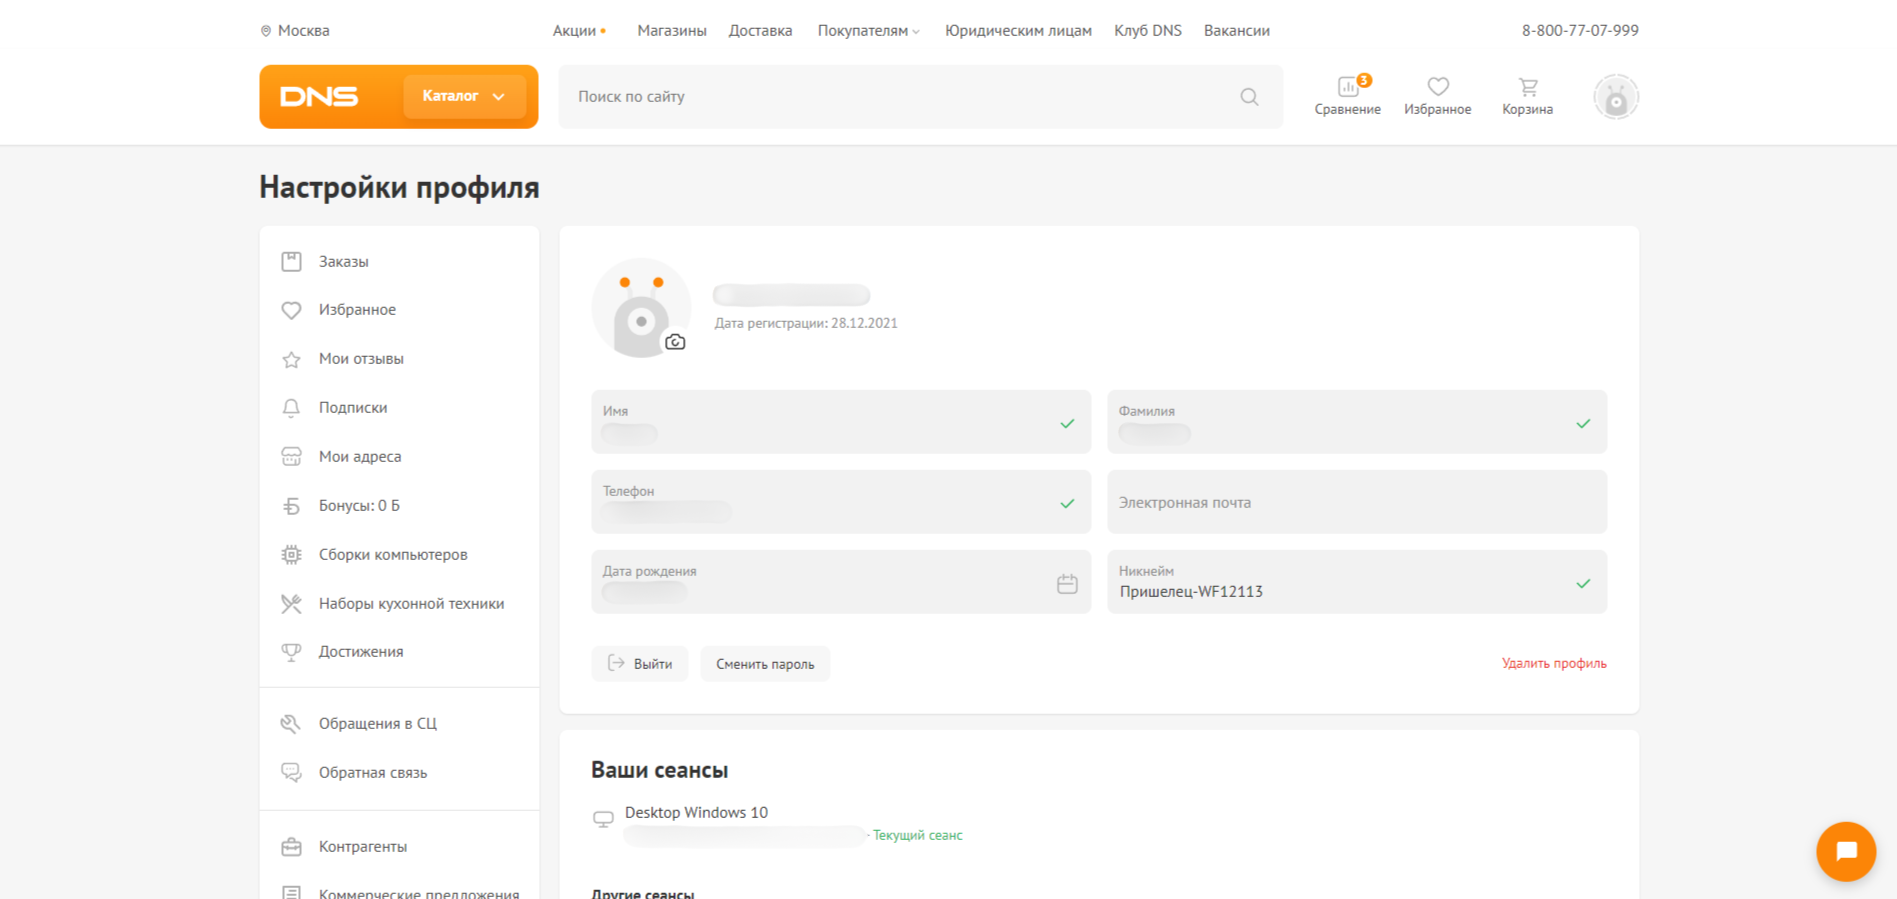Click the bonus icon beside Бонусы
Screen dimensions: 1897x899
tap(291, 506)
